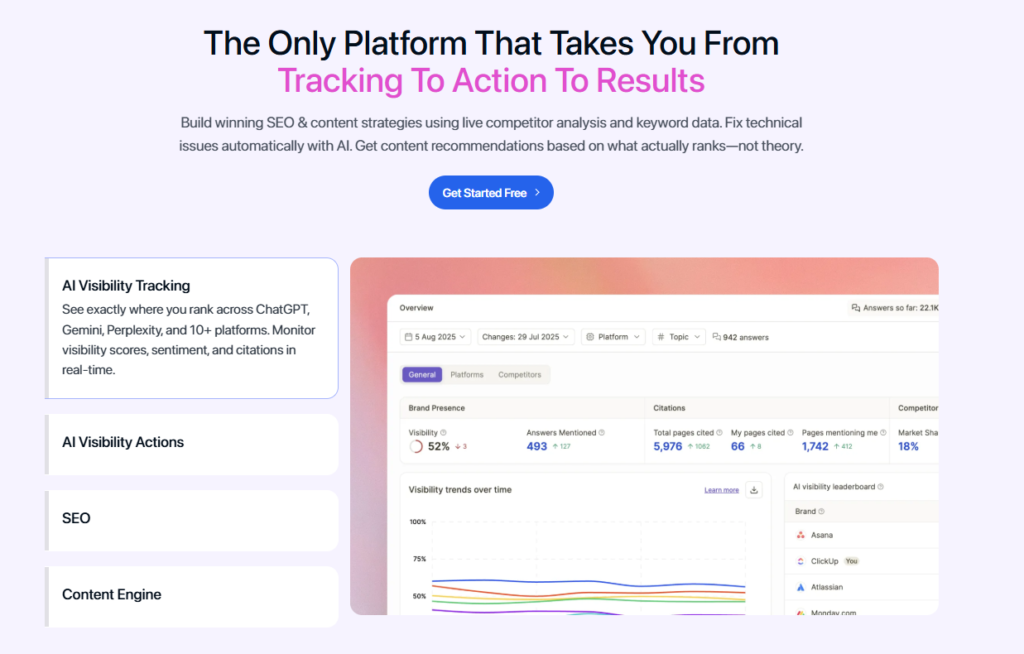The width and height of the screenshot is (1024, 654).
Task: Click the Atlassian brand logo icon
Action: pos(801,587)
